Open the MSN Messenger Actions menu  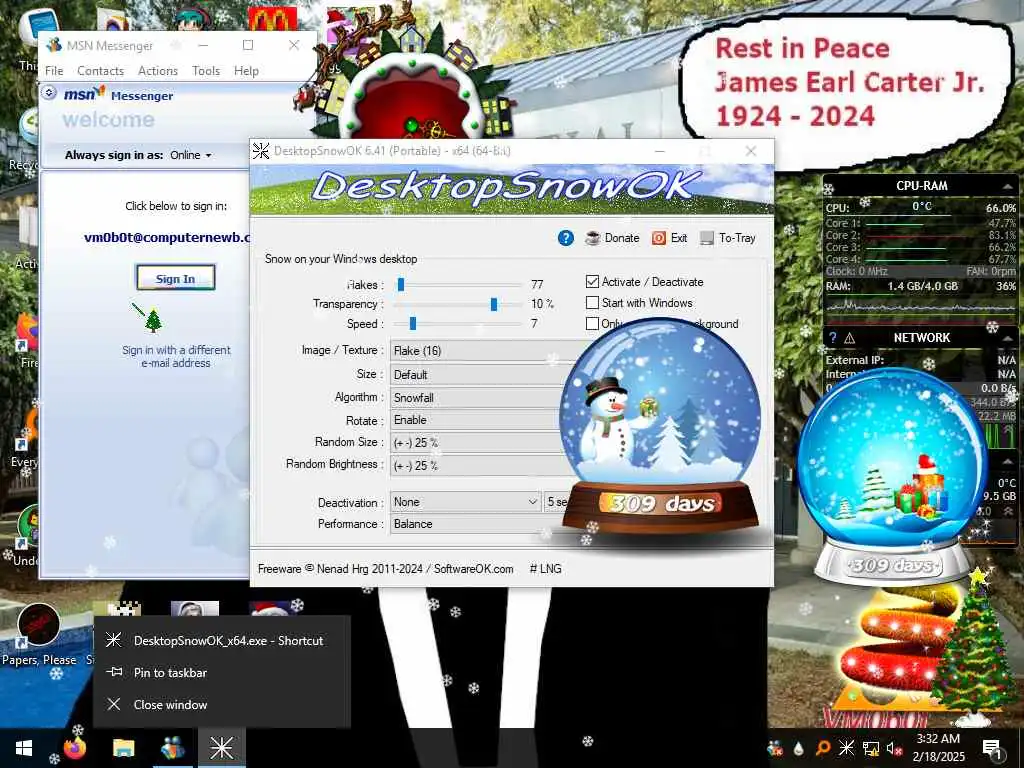pos(158,71)
